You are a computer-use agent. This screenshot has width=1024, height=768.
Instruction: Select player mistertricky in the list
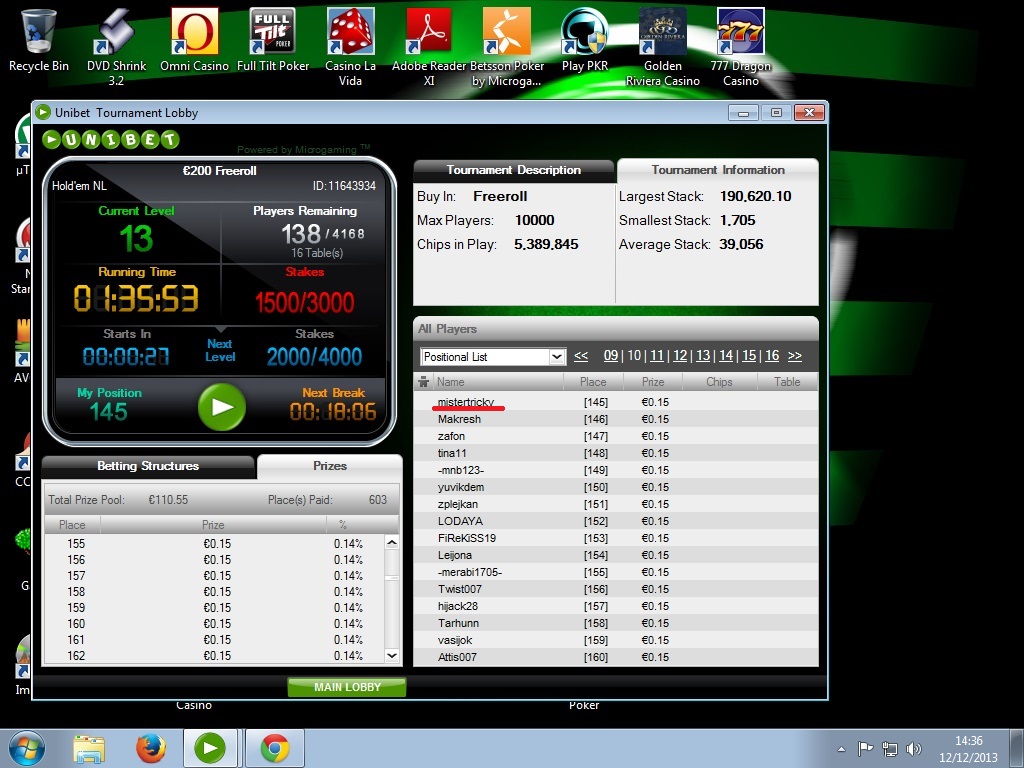point(615,402)
